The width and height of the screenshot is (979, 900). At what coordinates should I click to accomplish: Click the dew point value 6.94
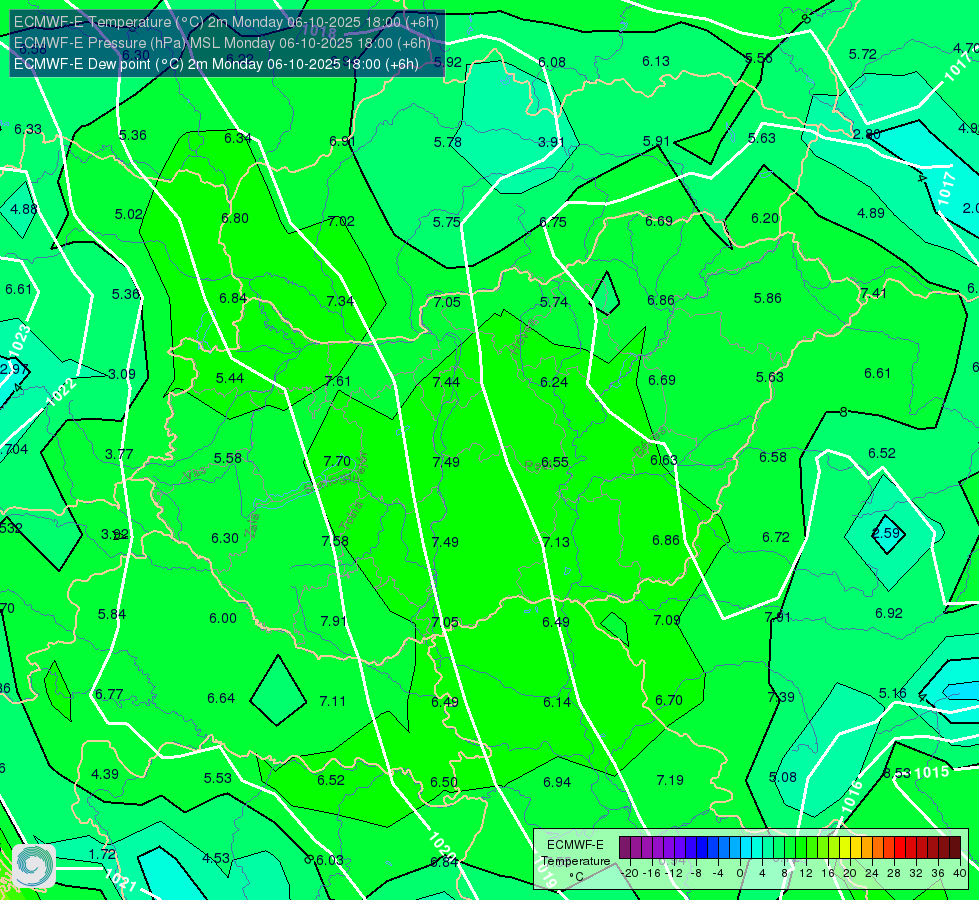pyautogui.click(x=557, y=782)
